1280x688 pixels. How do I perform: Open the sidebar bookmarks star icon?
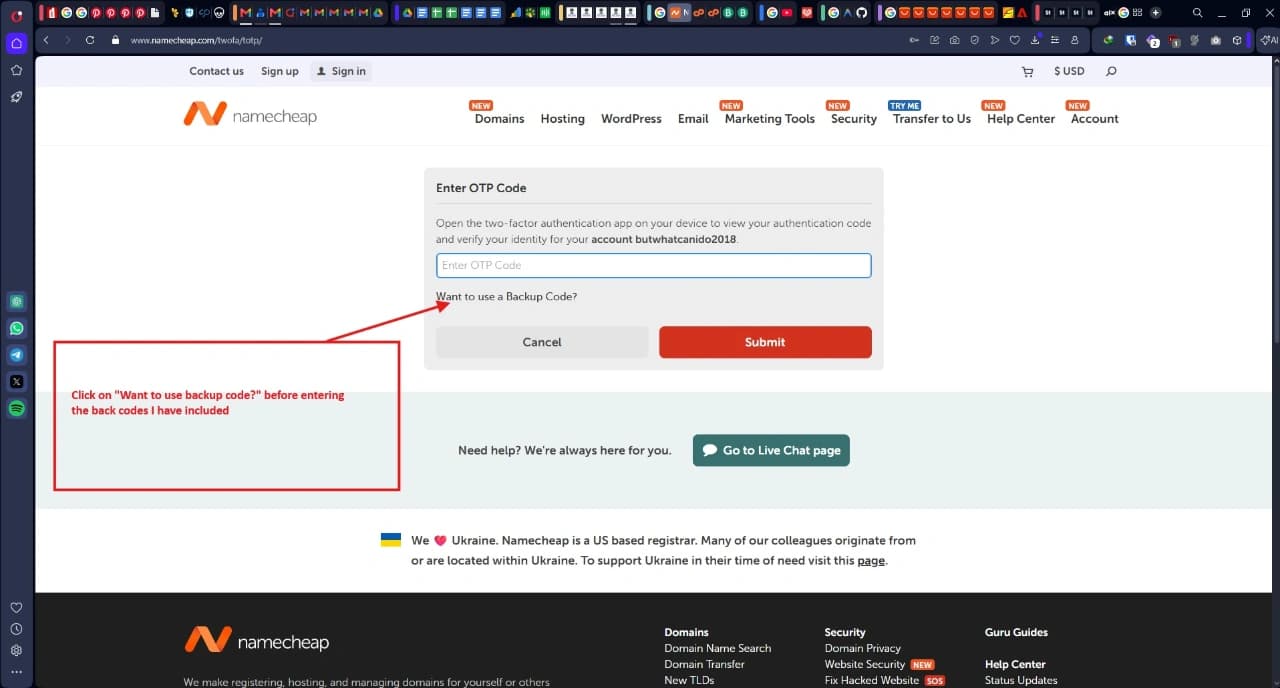click(17, 70)
